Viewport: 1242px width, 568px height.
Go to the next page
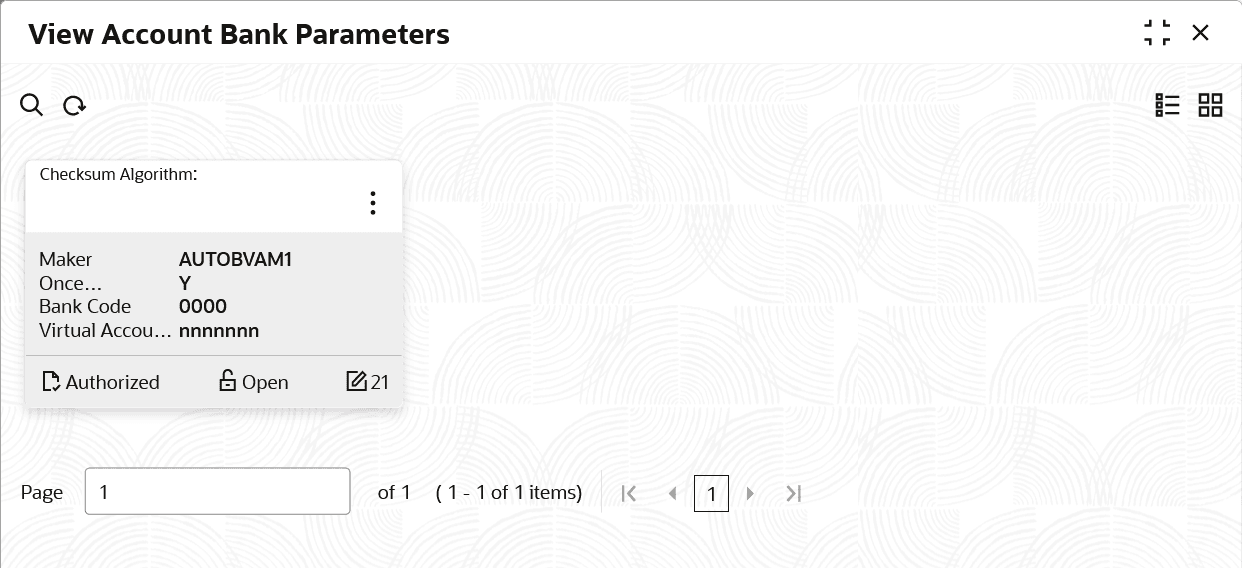[750, 493]
